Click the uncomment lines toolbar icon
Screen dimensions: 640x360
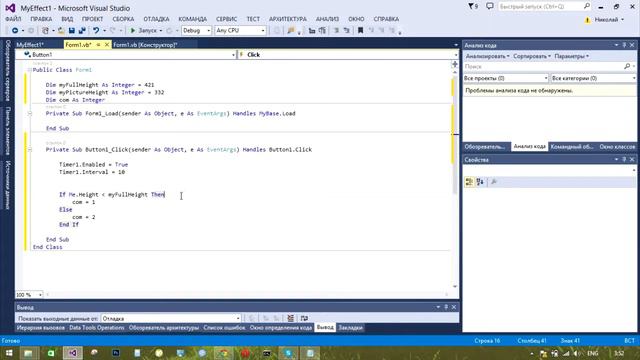(347, 31)
